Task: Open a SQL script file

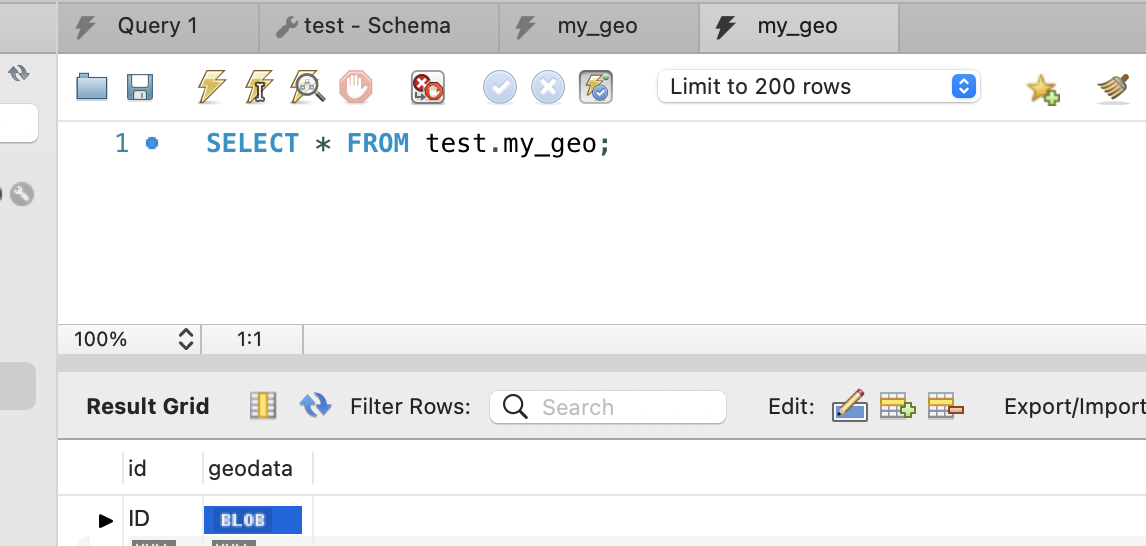Action: (x=92, y=87)
